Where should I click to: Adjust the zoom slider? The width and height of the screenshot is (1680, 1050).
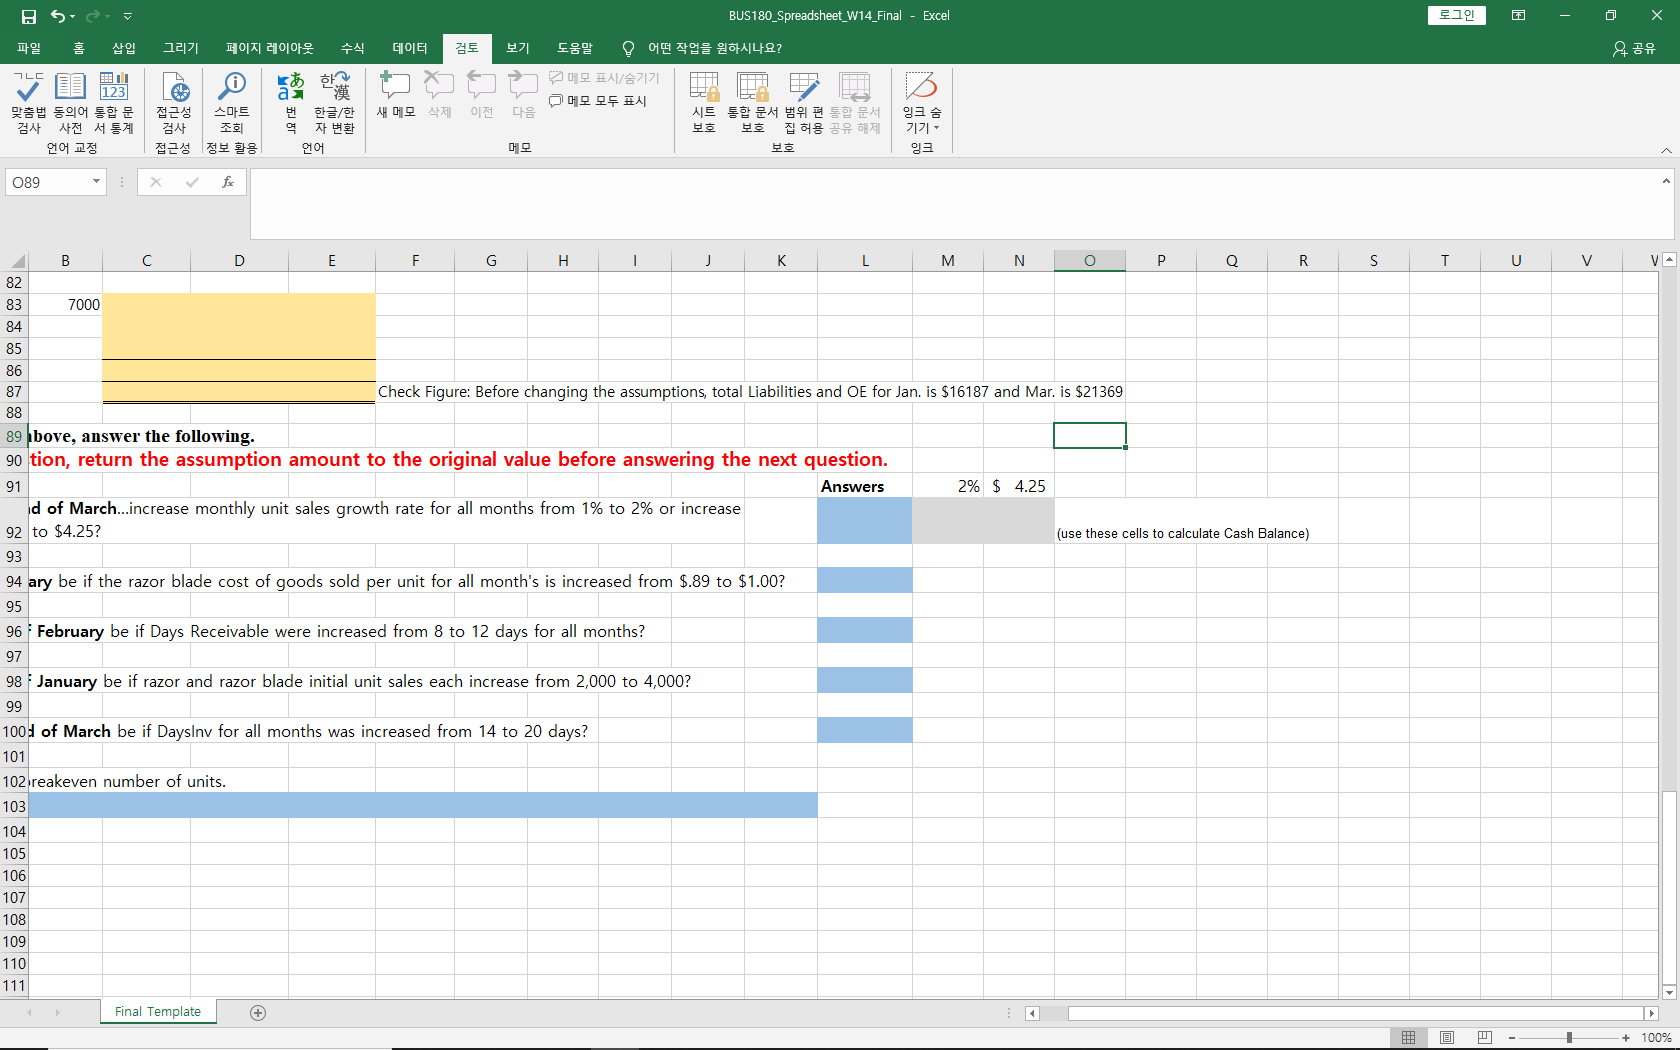tap(1570, 1037)
